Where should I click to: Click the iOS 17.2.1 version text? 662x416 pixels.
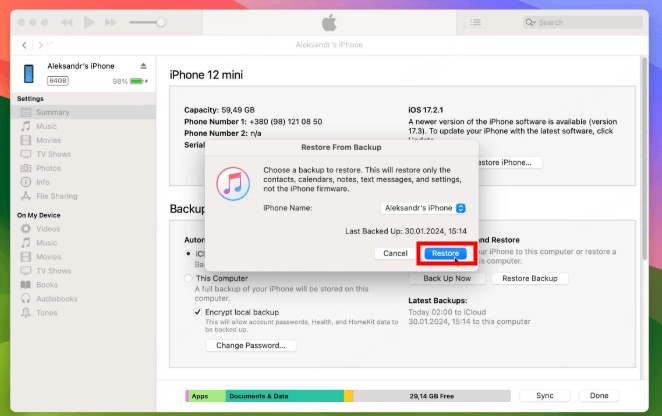pos(426,110)
